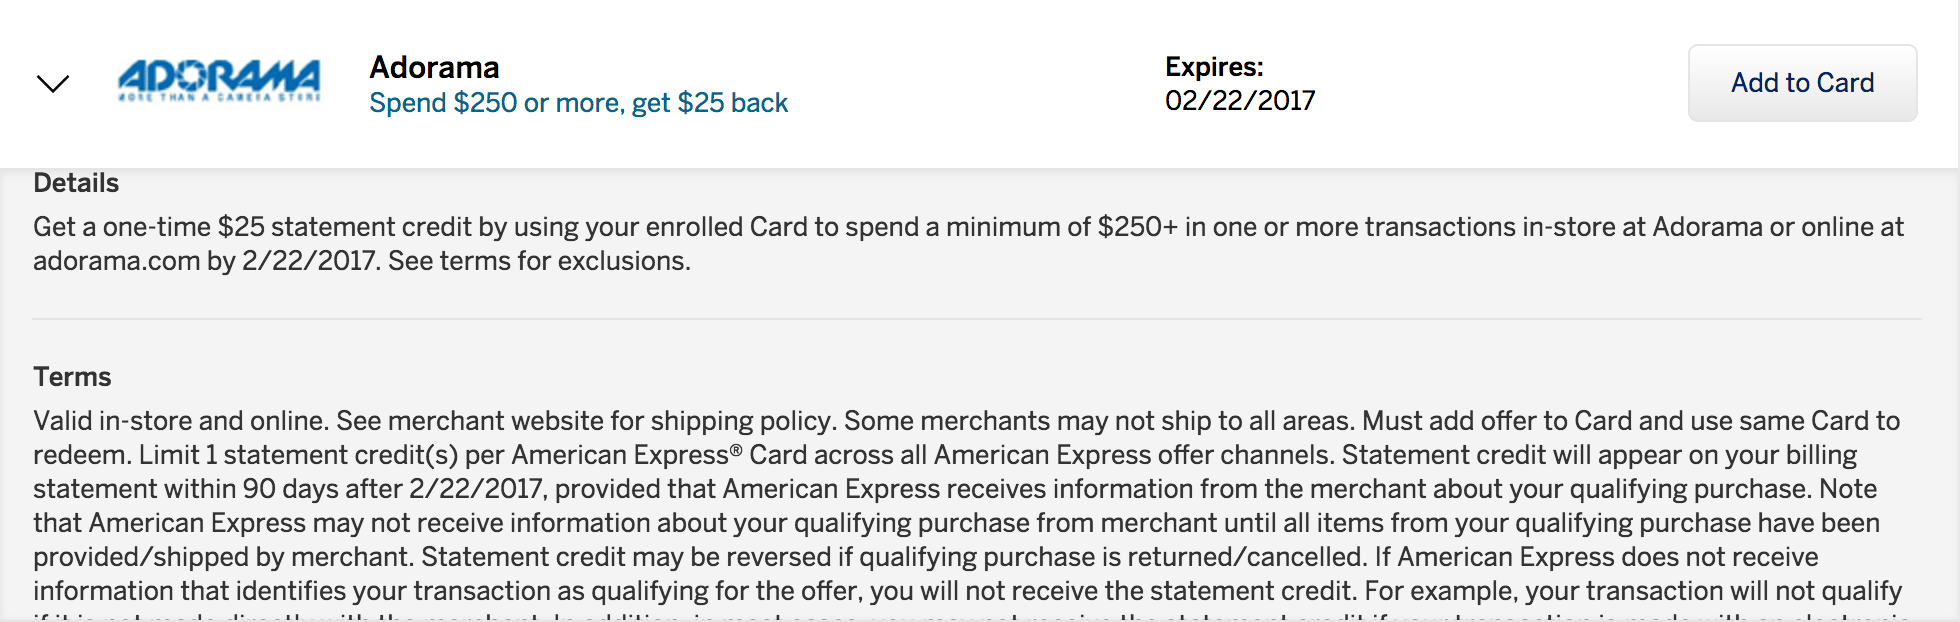Open the Spend $250, get $25 back link
Viewport: 1960px width, 622px height.
[578, 103]
